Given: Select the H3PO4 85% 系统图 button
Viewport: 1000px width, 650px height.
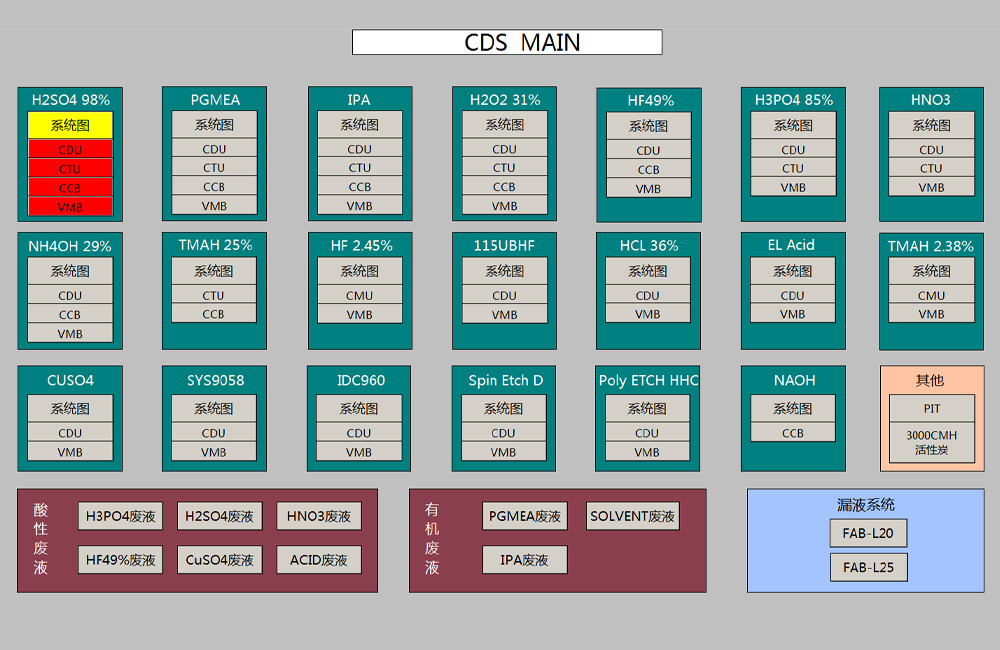Looking at the screenshot, I should 793,124.
